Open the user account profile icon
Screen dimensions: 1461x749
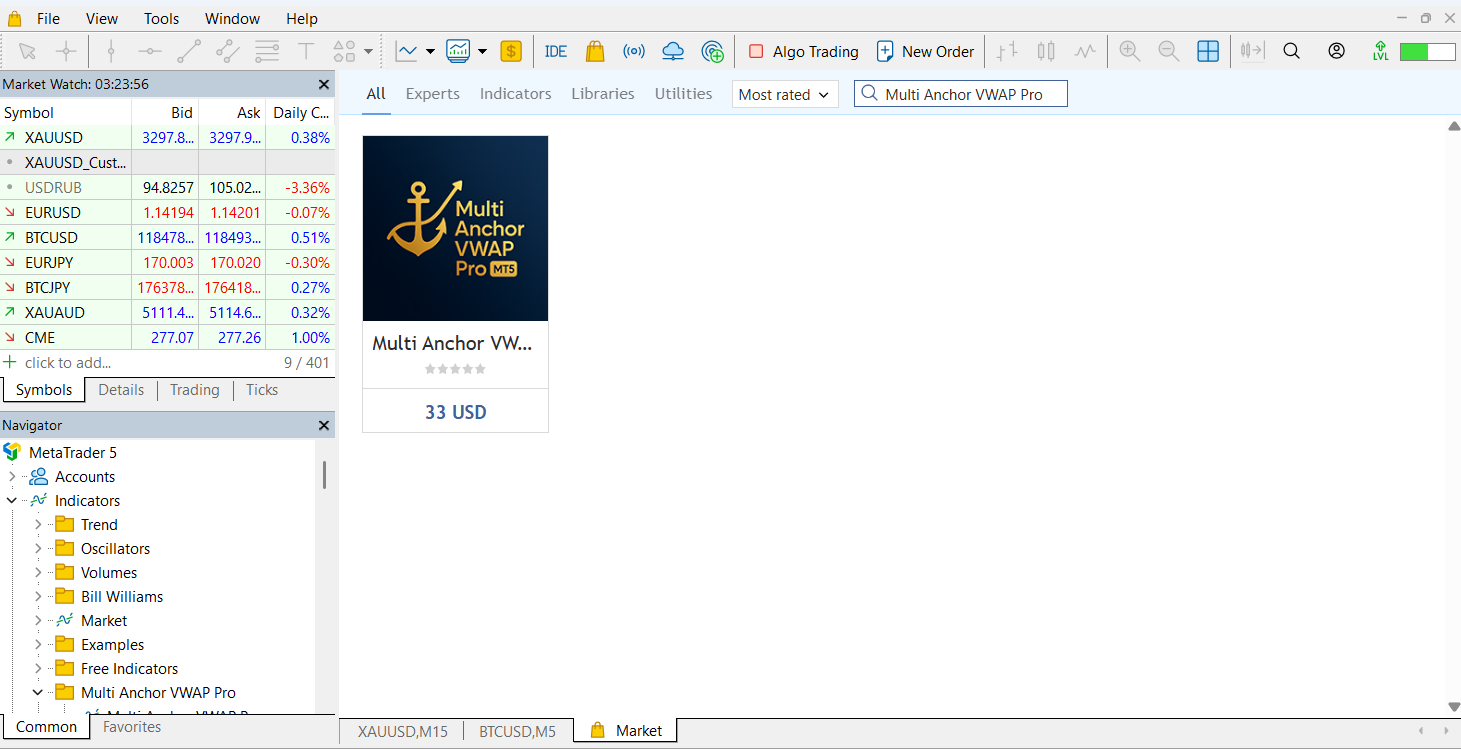click(x=1337, y=51)
